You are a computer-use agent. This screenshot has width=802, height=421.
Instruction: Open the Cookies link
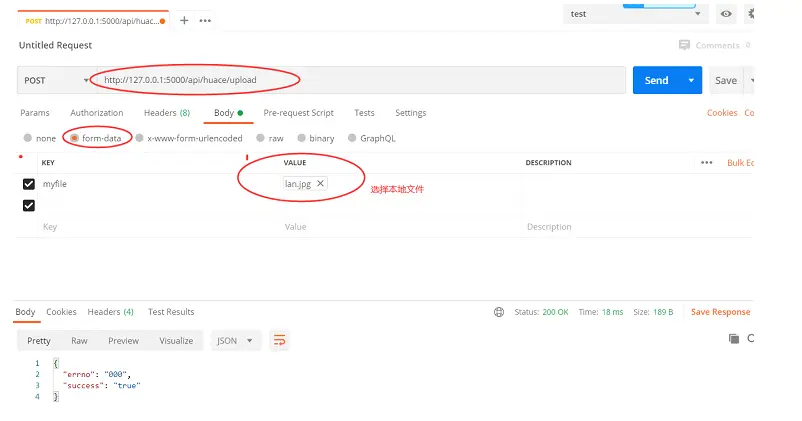tap(722, 113)
